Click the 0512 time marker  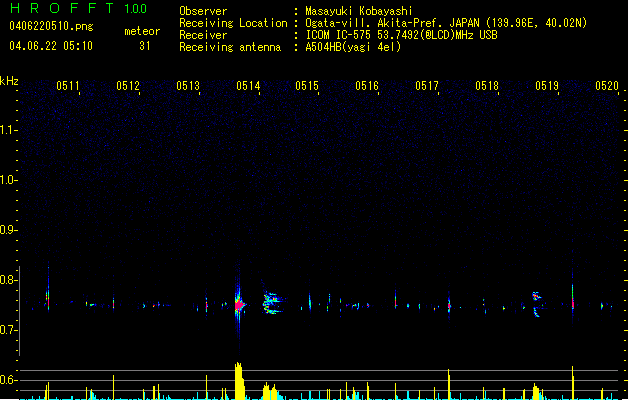128,86
